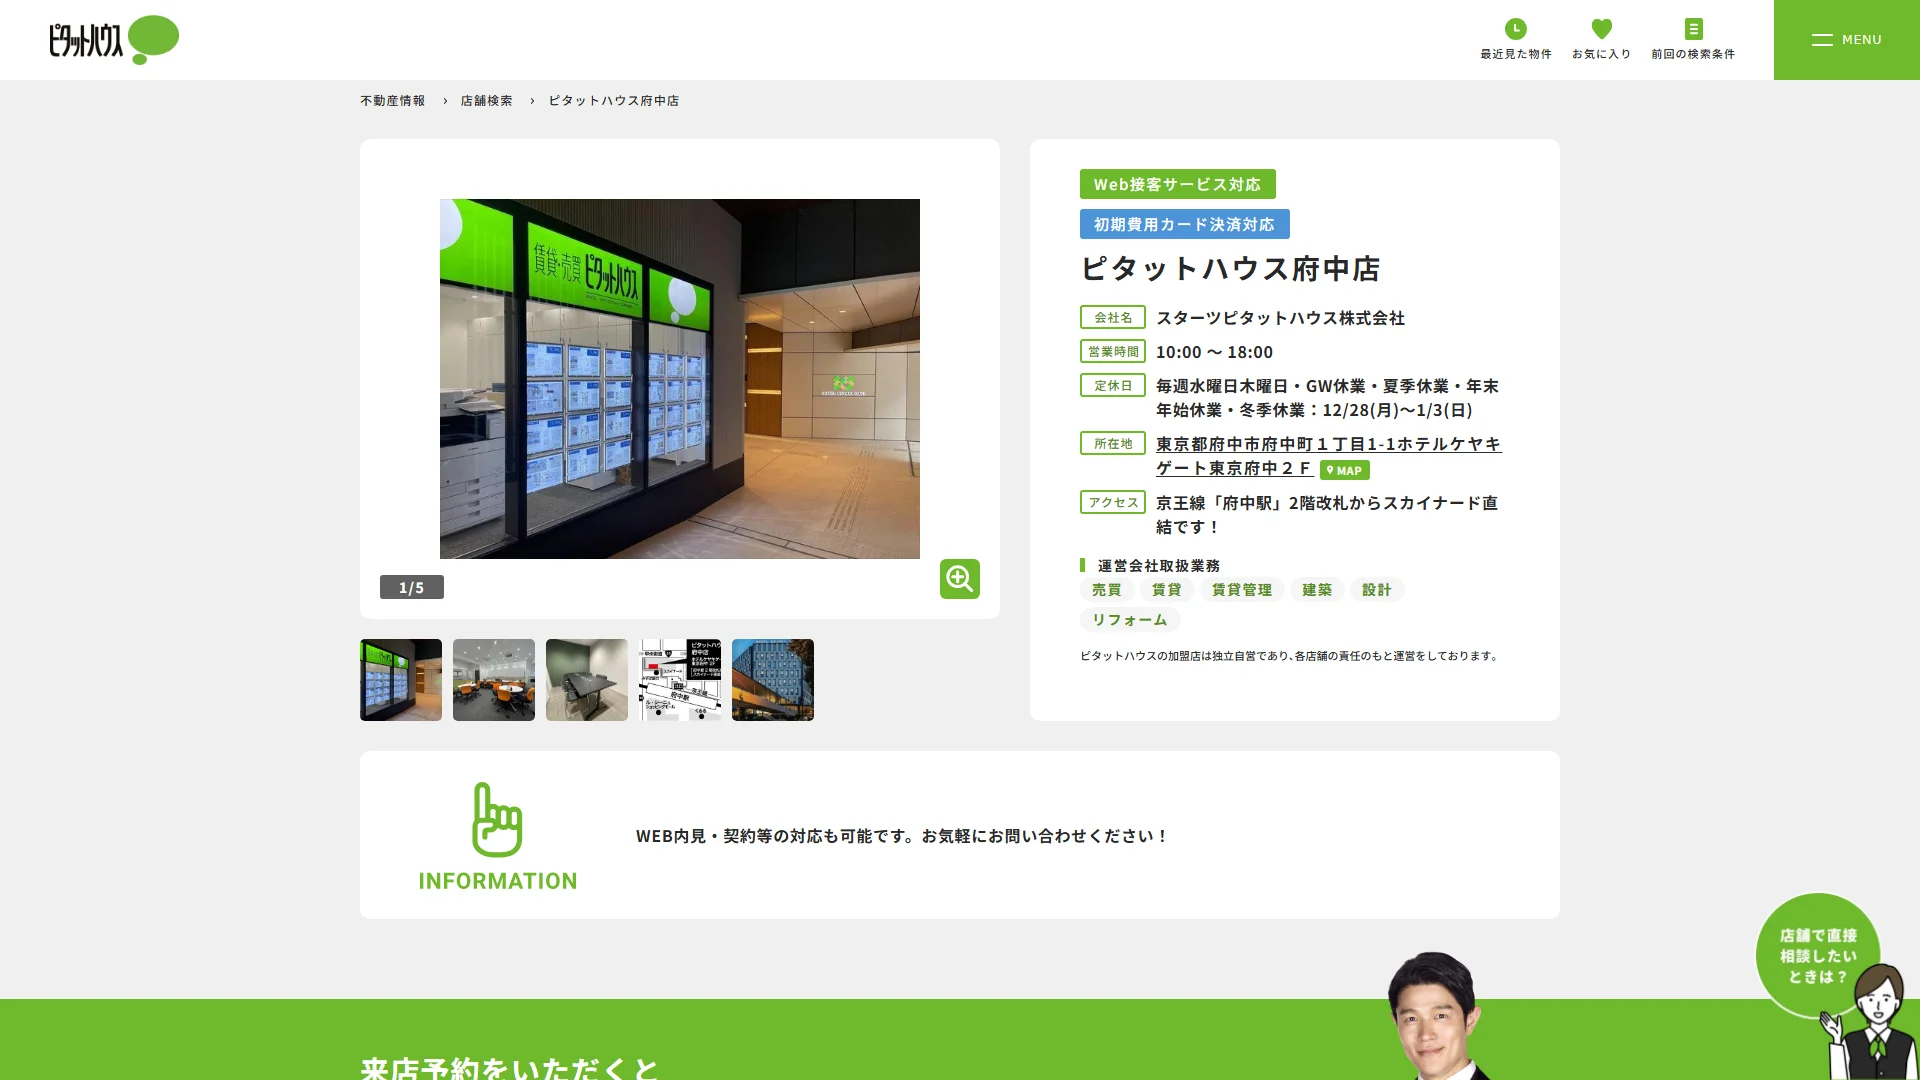Click the WEB内見 information message
This screenshot has width=1920, height=1080.
[902, 836]
